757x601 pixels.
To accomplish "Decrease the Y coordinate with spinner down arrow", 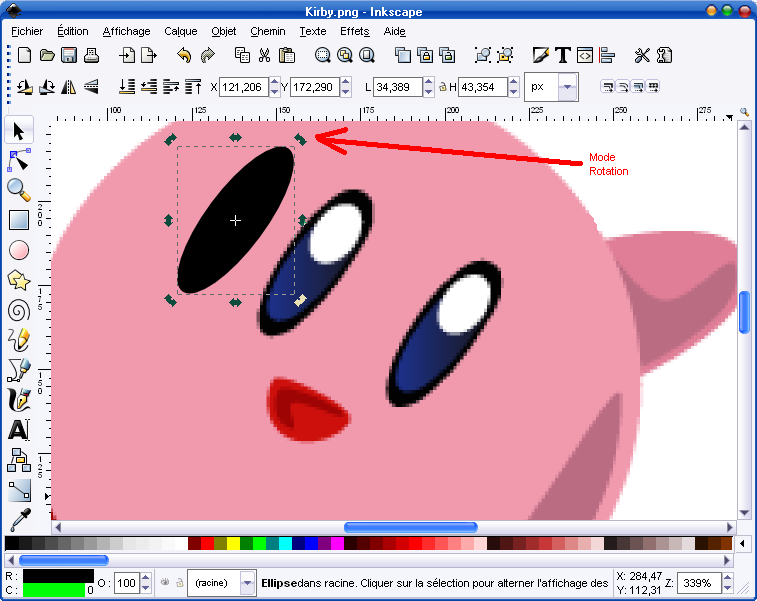I will pos(345,92).
